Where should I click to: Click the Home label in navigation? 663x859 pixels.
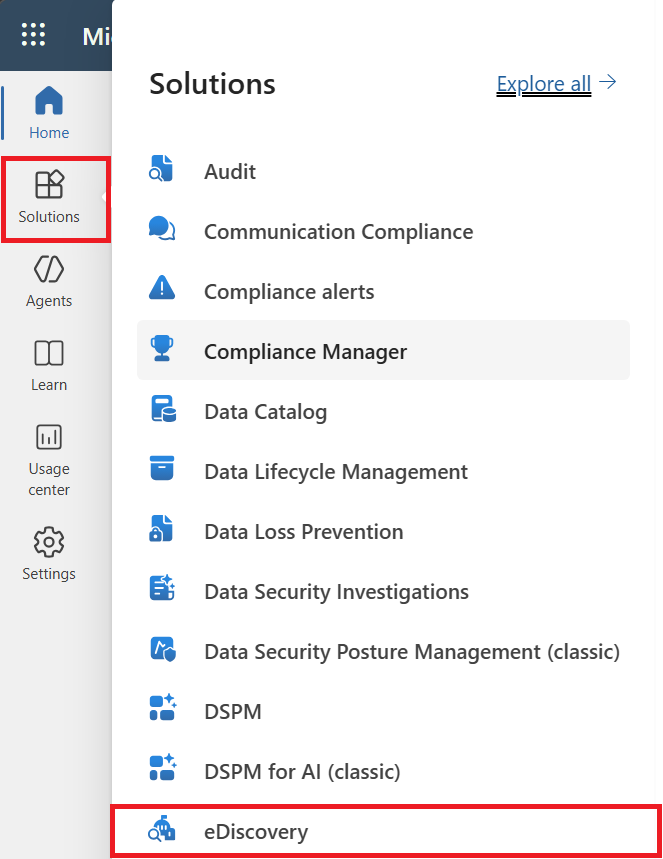pos(49,133)
